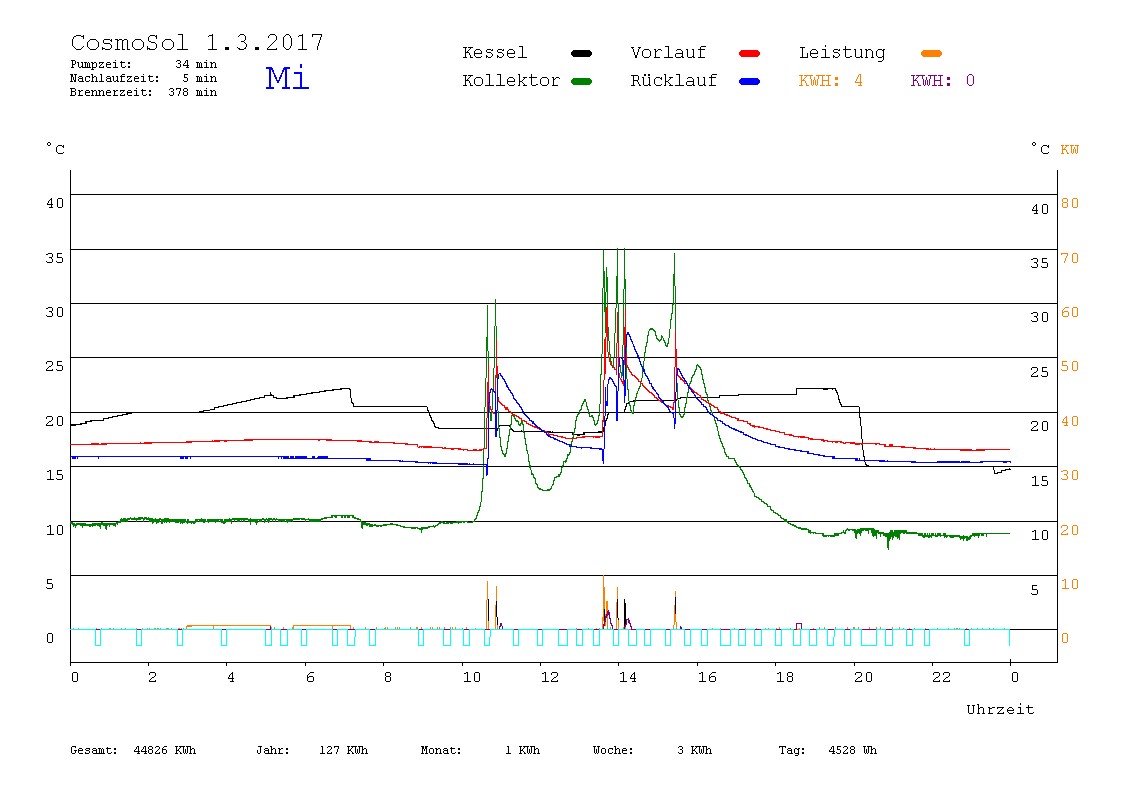This screenshot has height=812, width=1148.
Task: Click the Leistung legend label
Action: [842, 53]
